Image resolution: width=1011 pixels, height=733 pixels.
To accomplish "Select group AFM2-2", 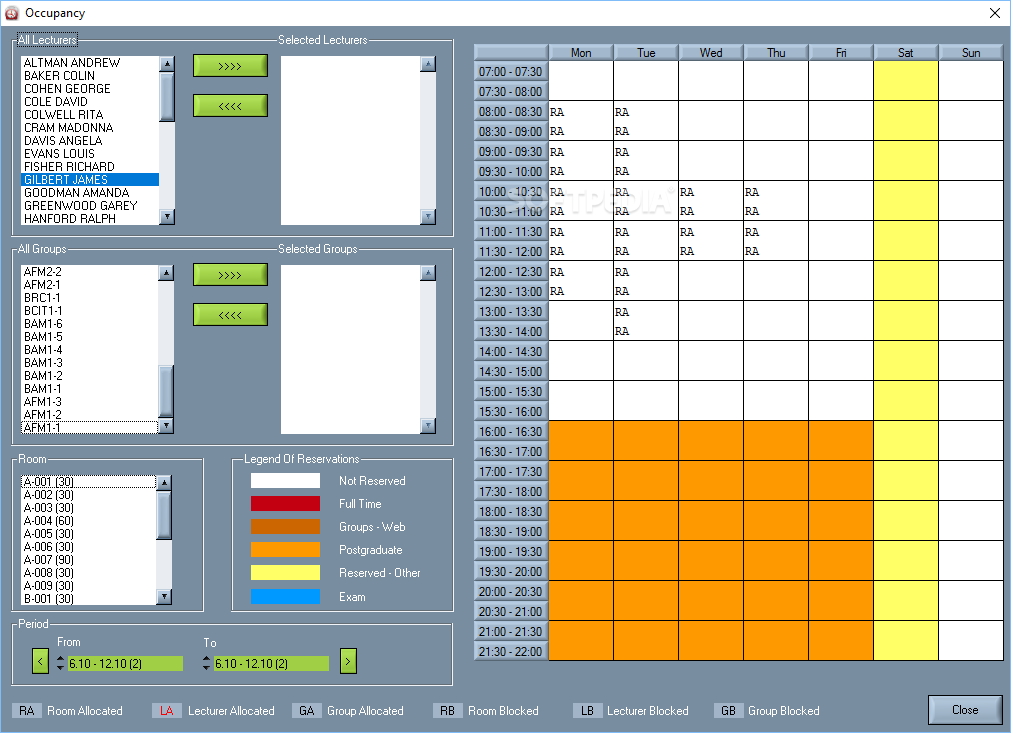I will point(90,271).
